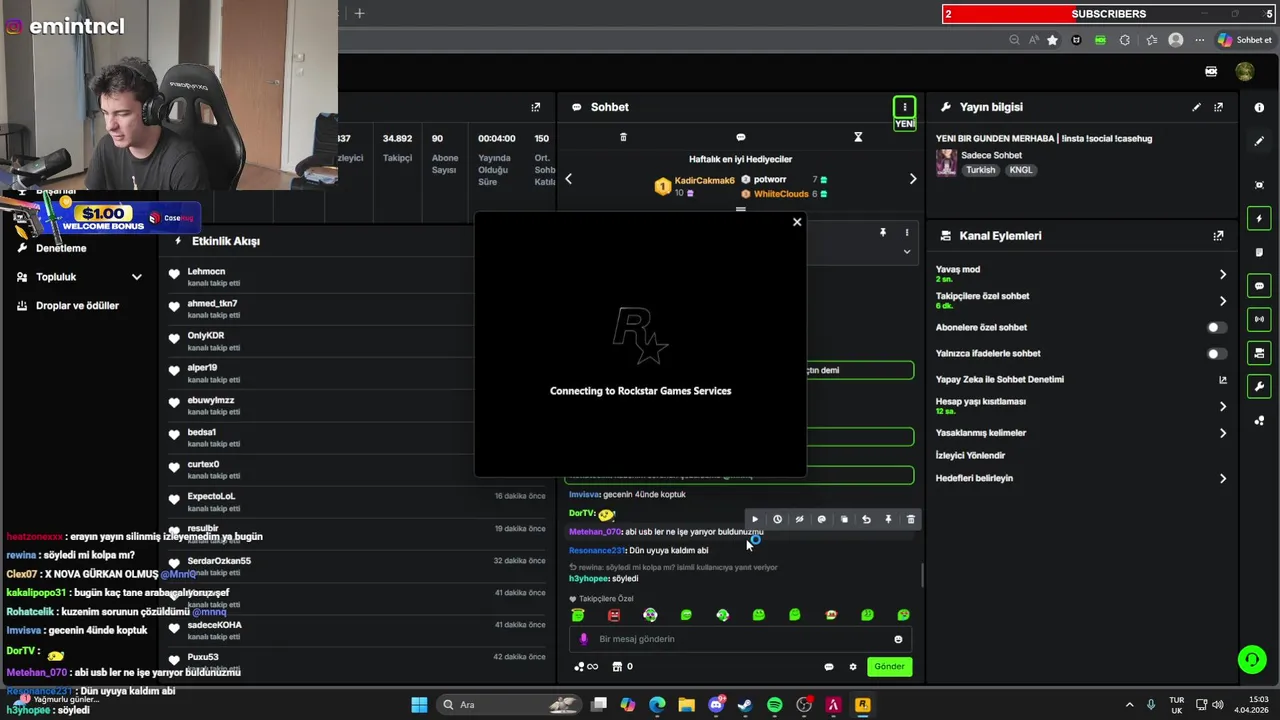Expand Takipçilere özel sohbet settings
The image size is (1280, 720).
point(1222,300)
